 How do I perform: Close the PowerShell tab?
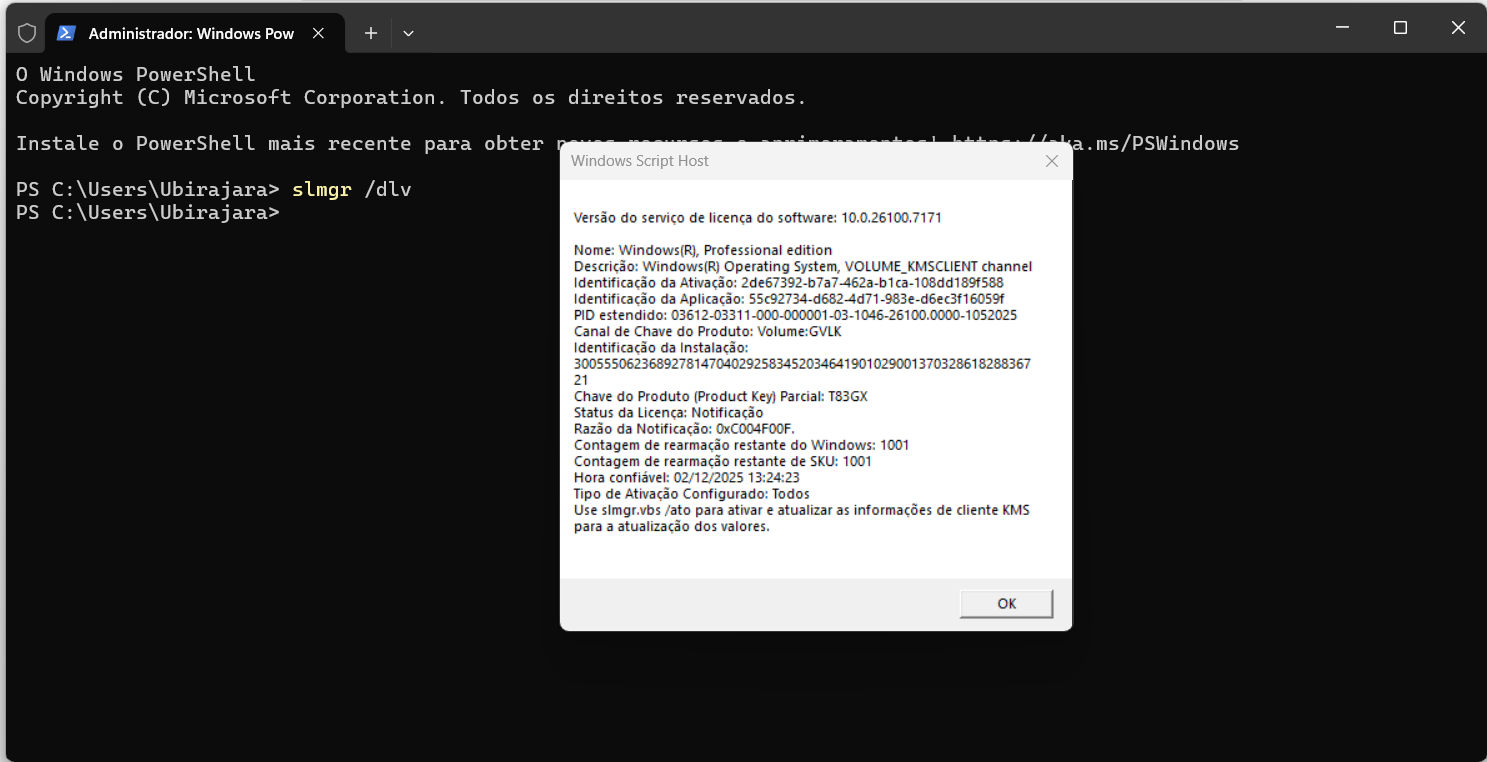318,33
